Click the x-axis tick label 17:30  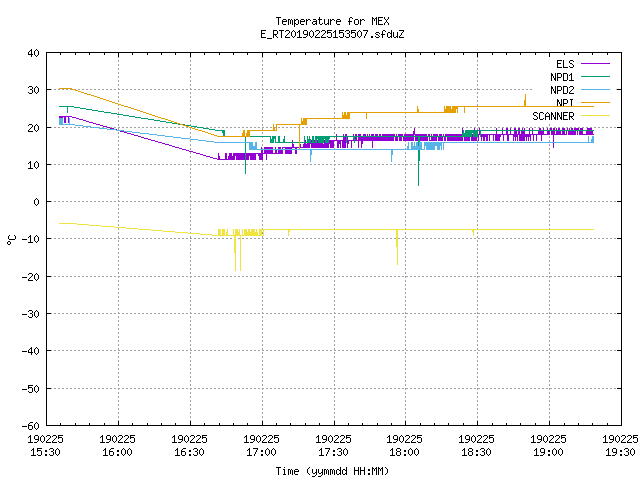[333, 452]
